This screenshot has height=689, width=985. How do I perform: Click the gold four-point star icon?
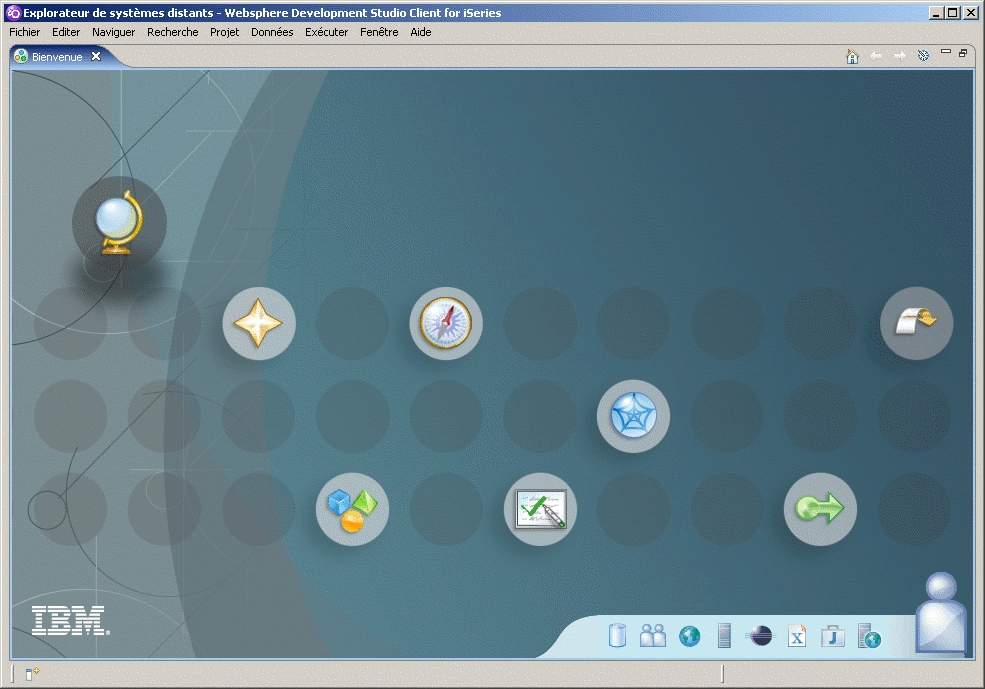coord(259,323)
